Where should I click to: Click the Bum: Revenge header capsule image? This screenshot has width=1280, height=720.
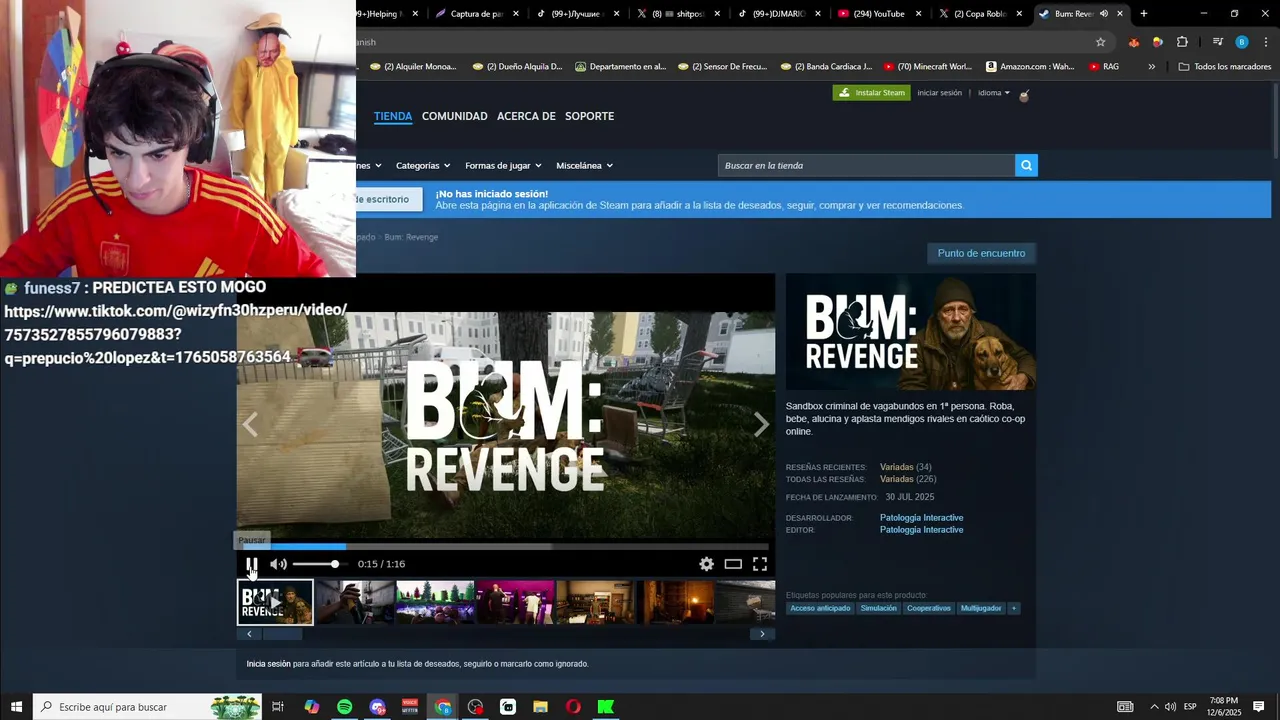[910, 332]
